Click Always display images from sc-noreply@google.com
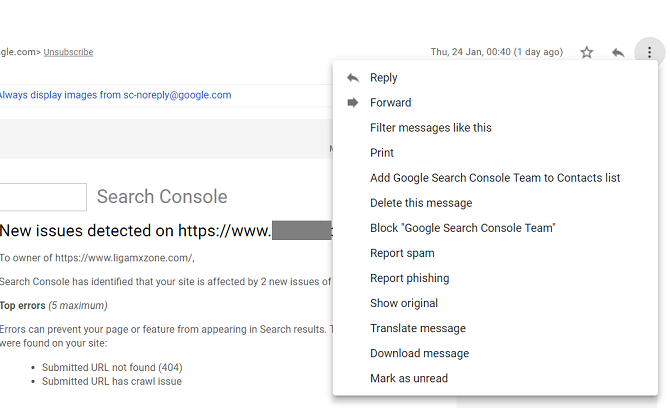This screenshot has width=670, height=408. click(x=115, y=95)
